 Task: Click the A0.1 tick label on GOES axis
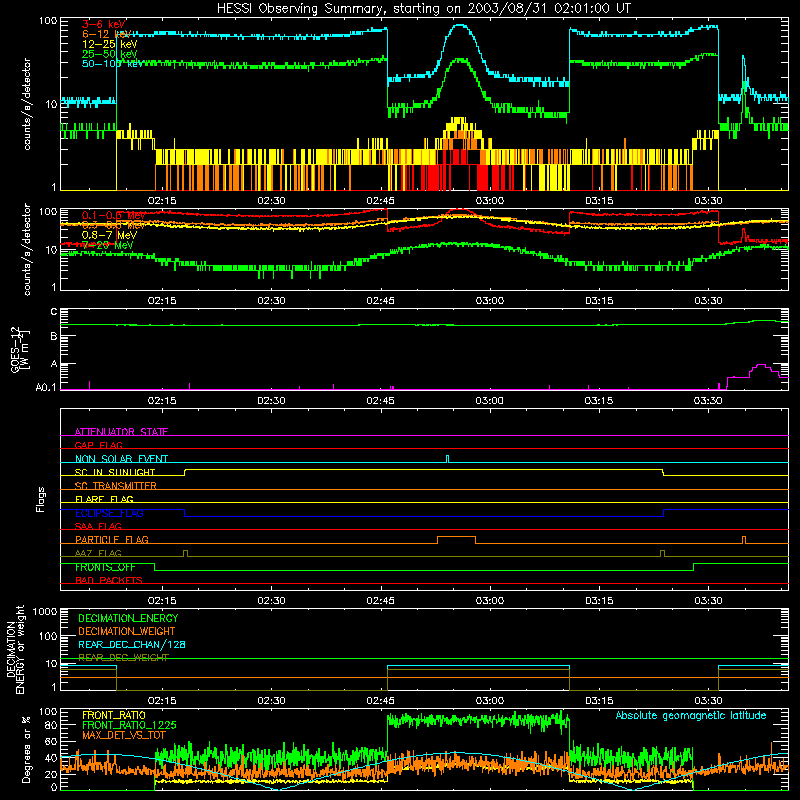46,387
